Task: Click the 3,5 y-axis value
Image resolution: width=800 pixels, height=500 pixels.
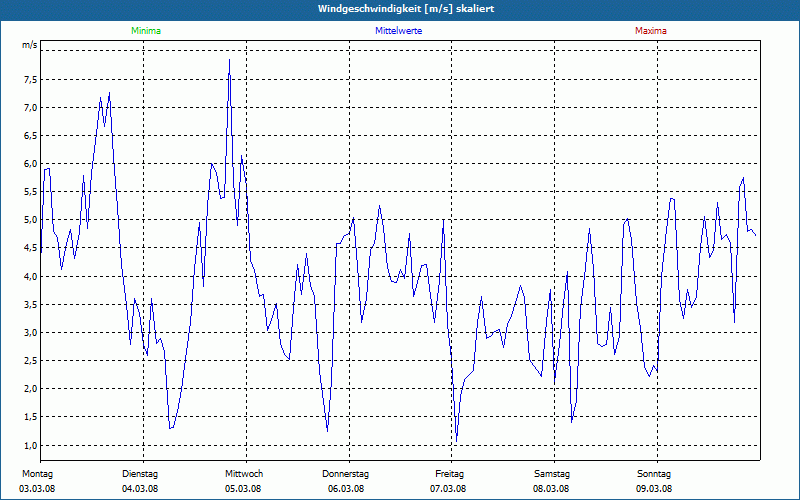Action: point(30,305)
